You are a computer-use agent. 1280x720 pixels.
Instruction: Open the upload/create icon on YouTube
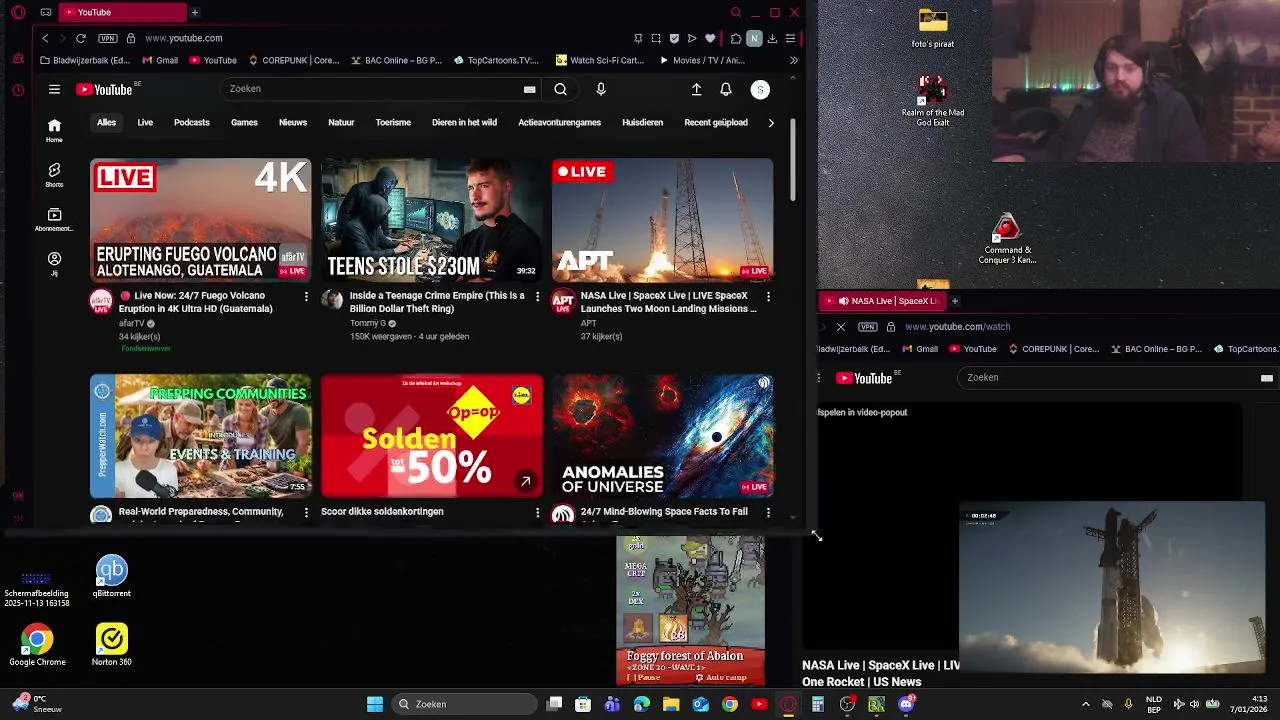696,89
